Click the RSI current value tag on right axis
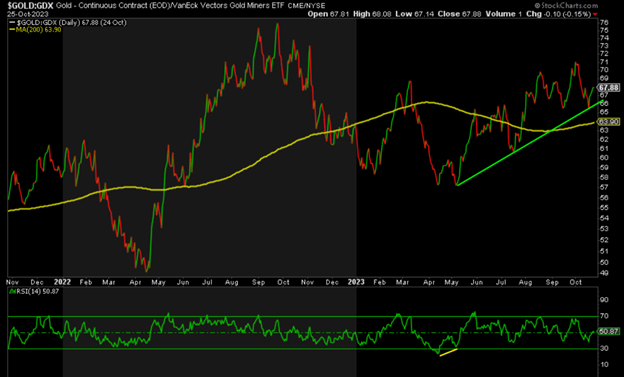The height and width of the screenshot is (377, 624). (609, 331)
